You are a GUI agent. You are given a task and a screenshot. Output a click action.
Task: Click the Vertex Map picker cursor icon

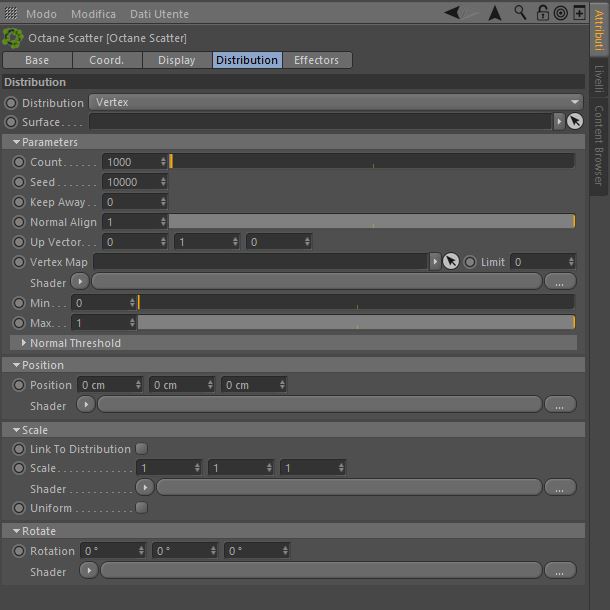click(450, 261)
